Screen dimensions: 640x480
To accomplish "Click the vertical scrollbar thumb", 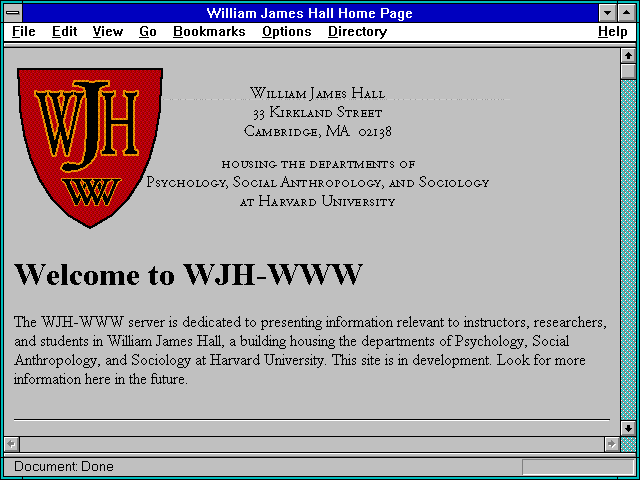I will 628,71.
